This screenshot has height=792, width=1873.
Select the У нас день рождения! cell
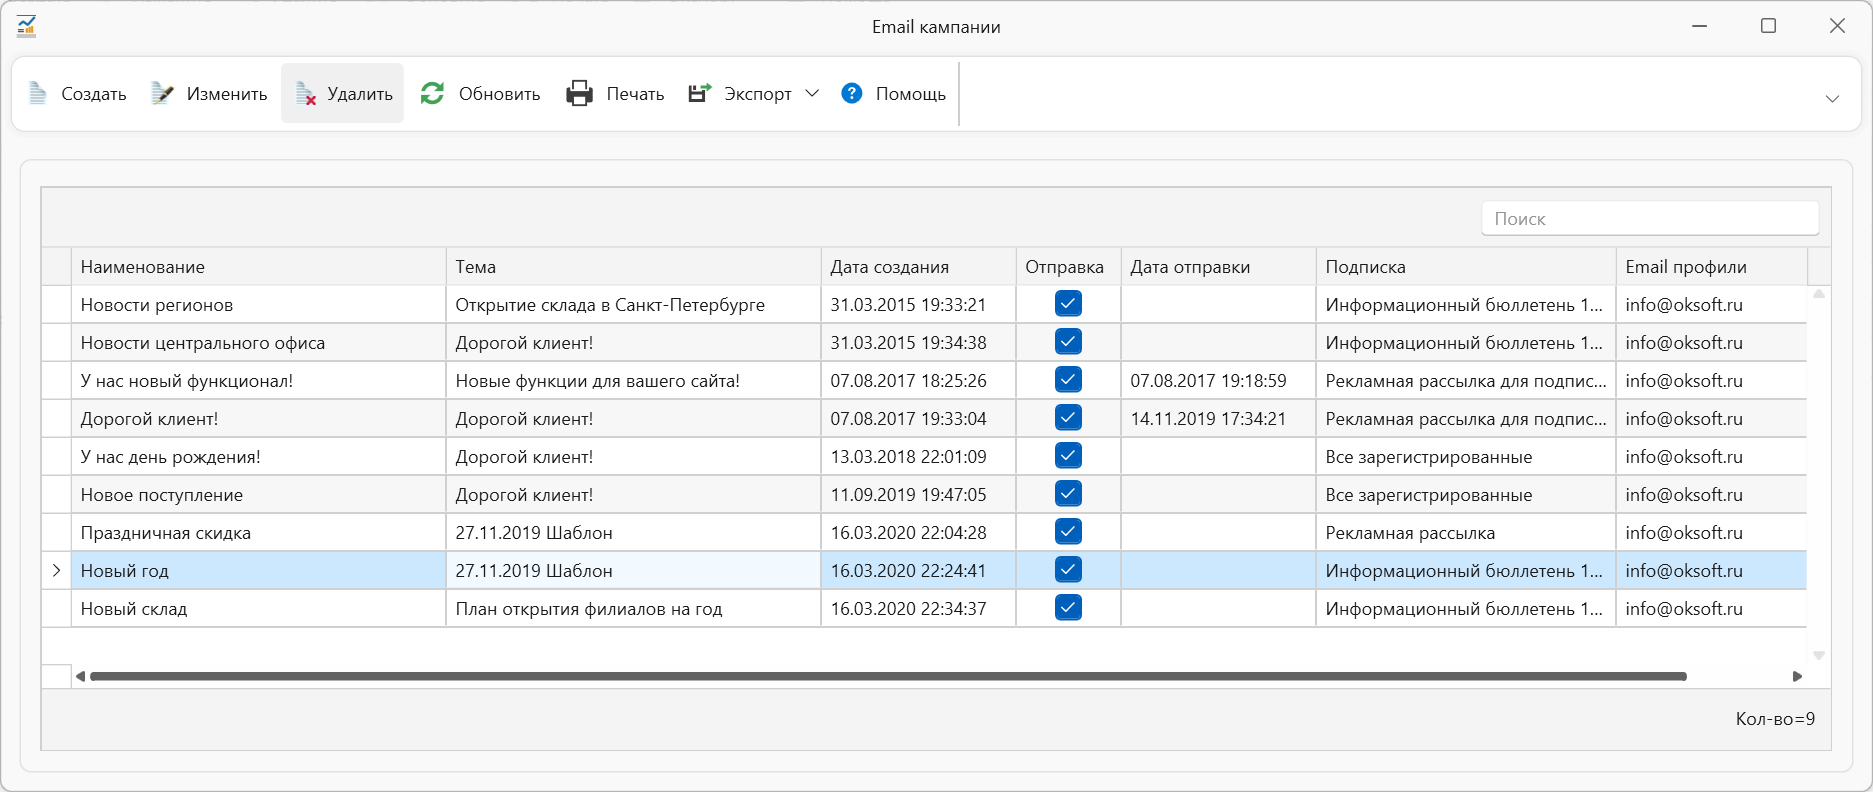258,457
